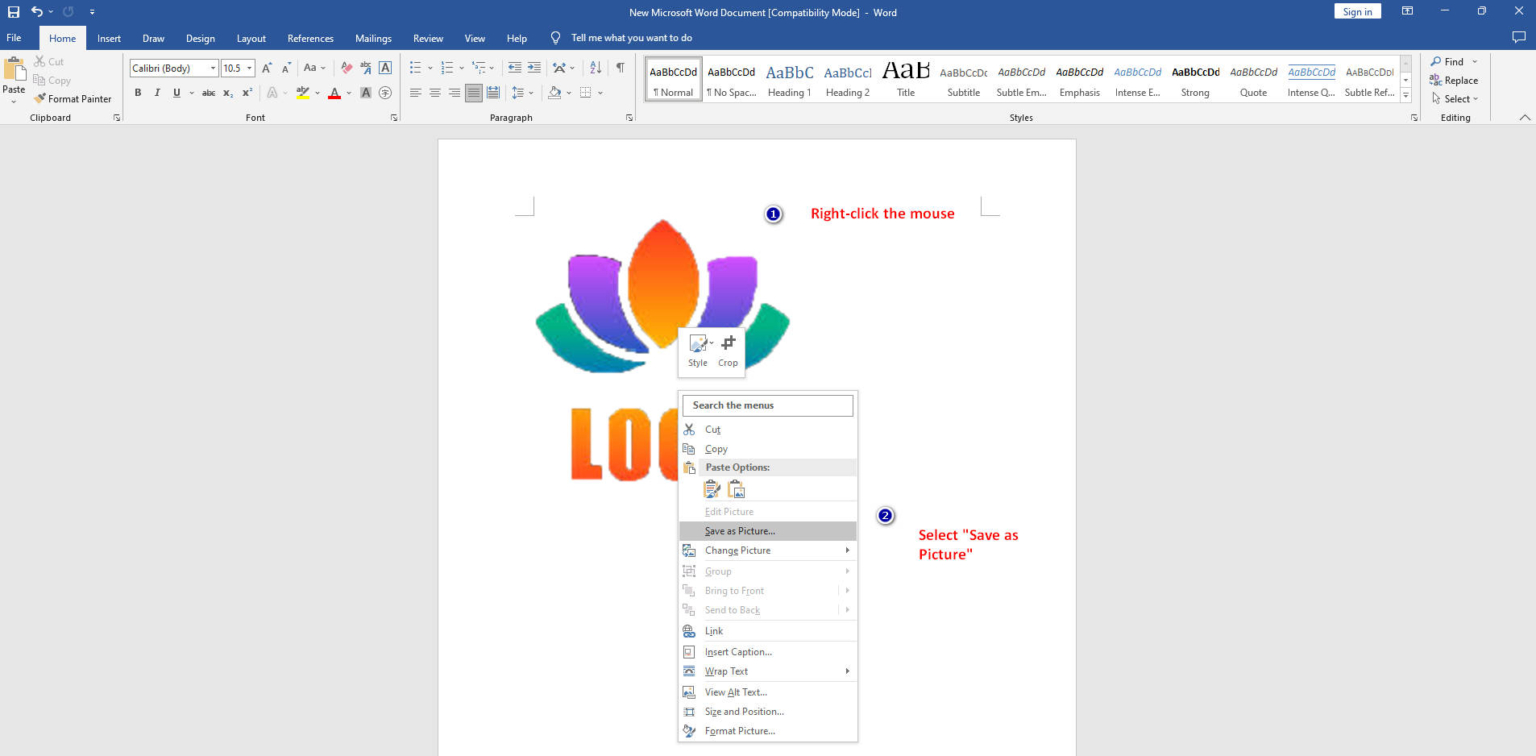Image resolution: width=1536 pixels, height=756 pixels.
Task: Click Format Picture in the context menu
Action: point(740,731)
